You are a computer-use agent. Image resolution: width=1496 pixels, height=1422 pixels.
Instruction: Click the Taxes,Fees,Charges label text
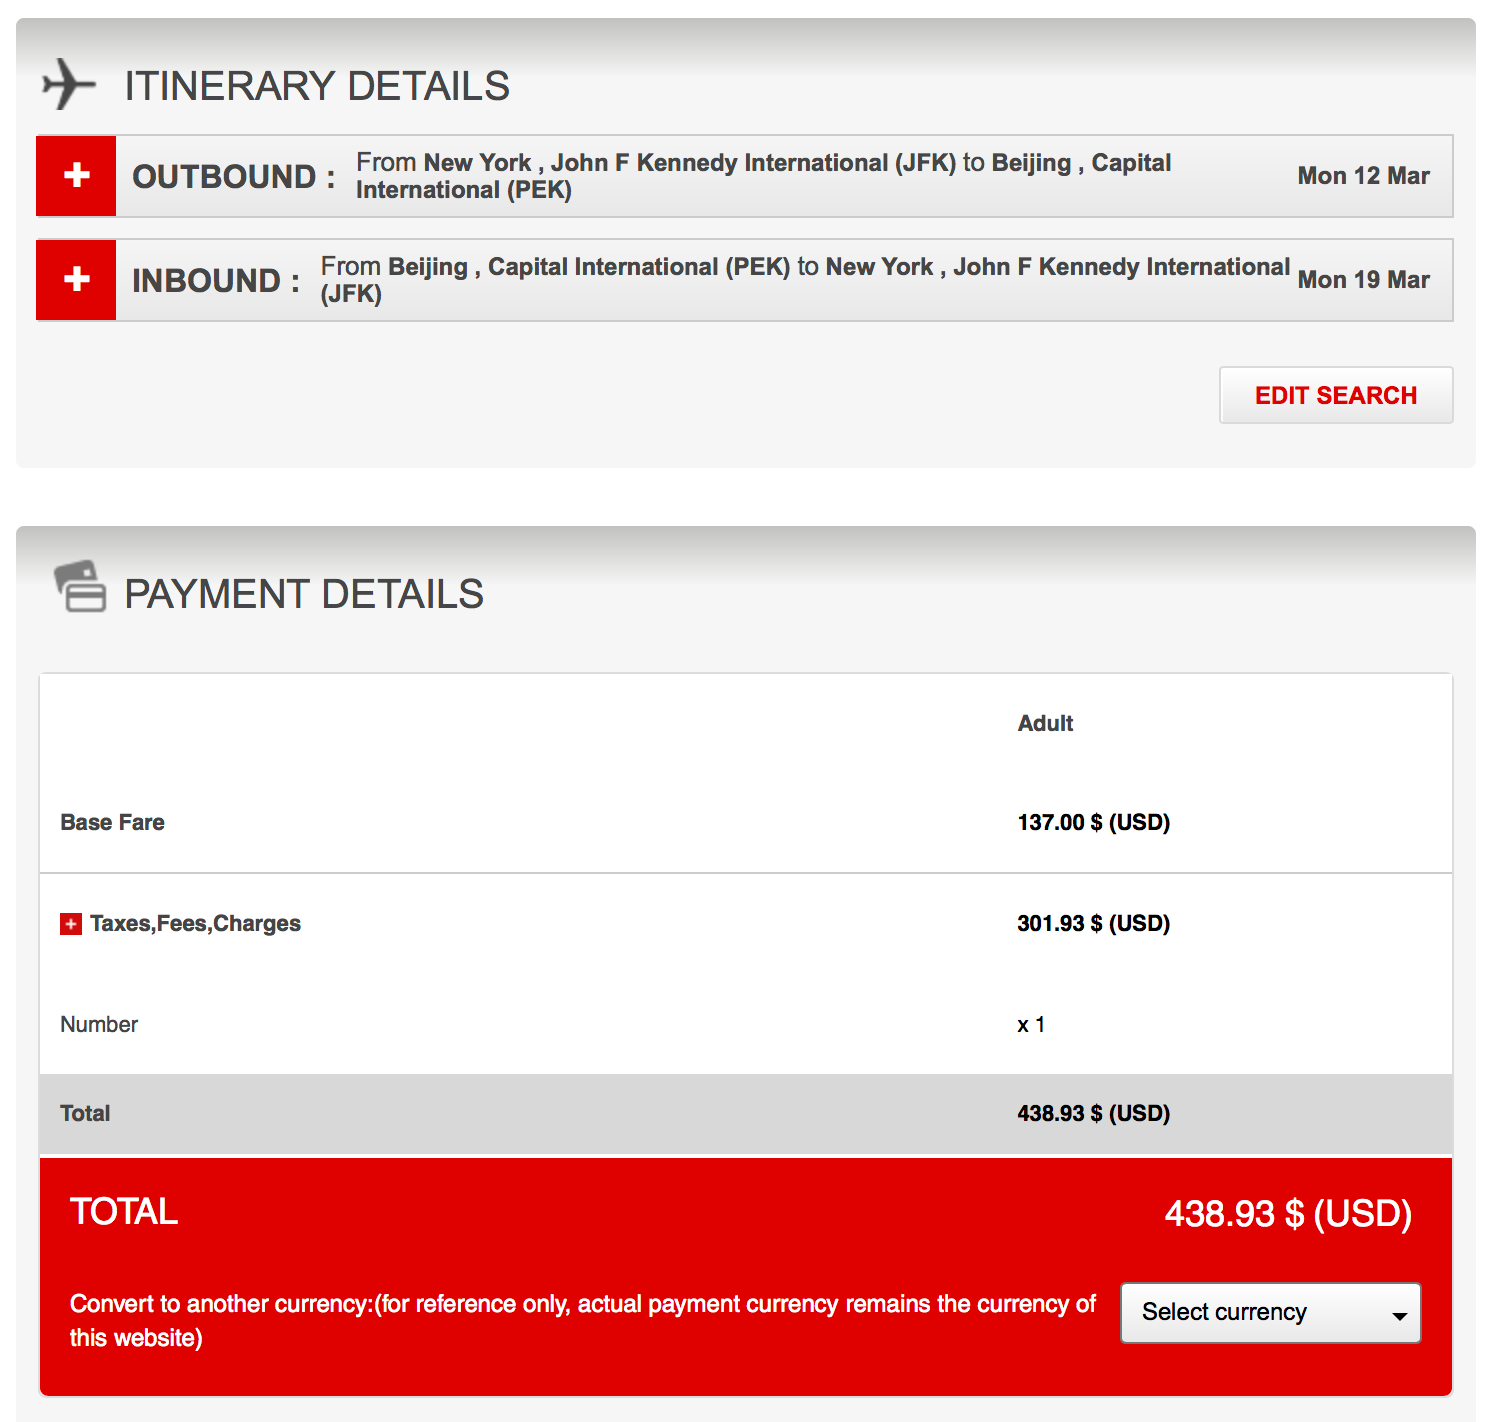195,924
